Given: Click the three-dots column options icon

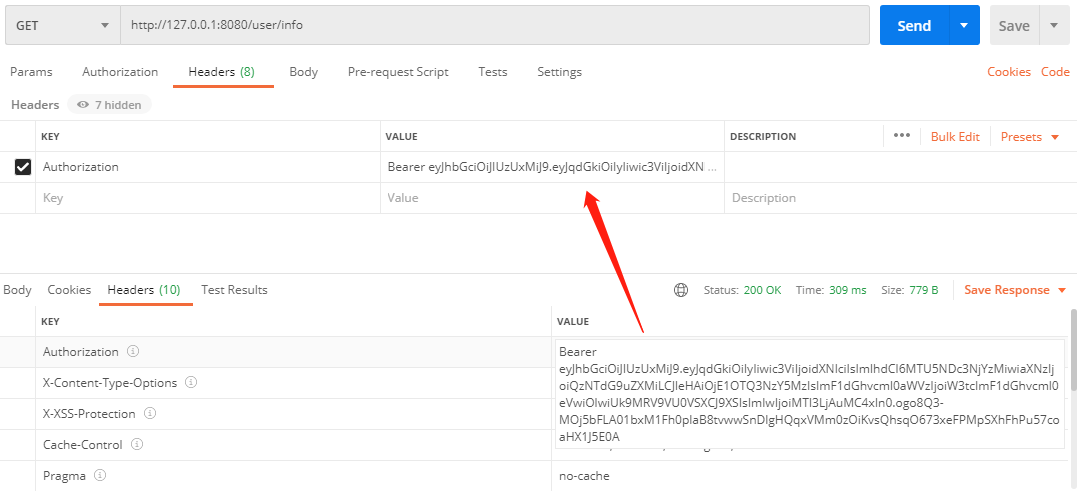Looking at the screenshot, I should [901, 136].
